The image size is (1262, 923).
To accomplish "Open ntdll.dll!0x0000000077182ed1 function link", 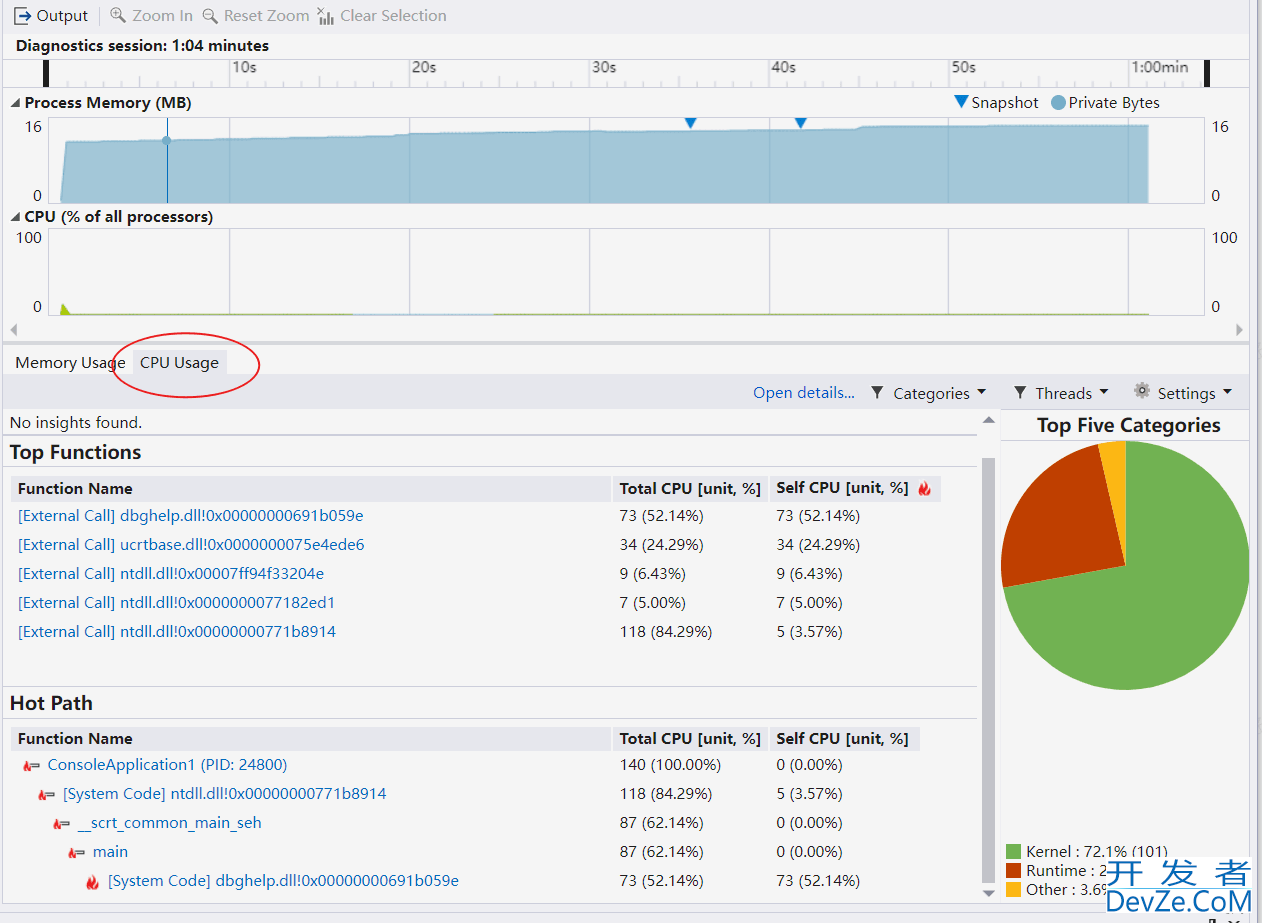I will pyautogui.click(x=176, y=603).
